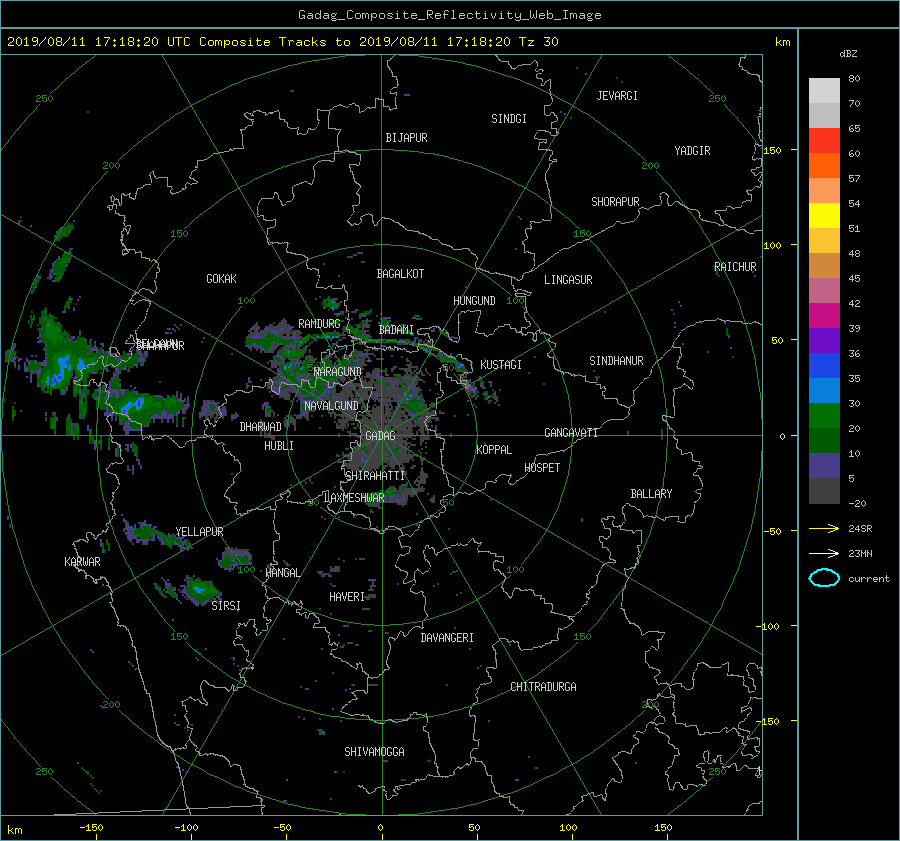The image size is (900, 841).
Task: Select the NAVALGUND city label
Action: 331,405
